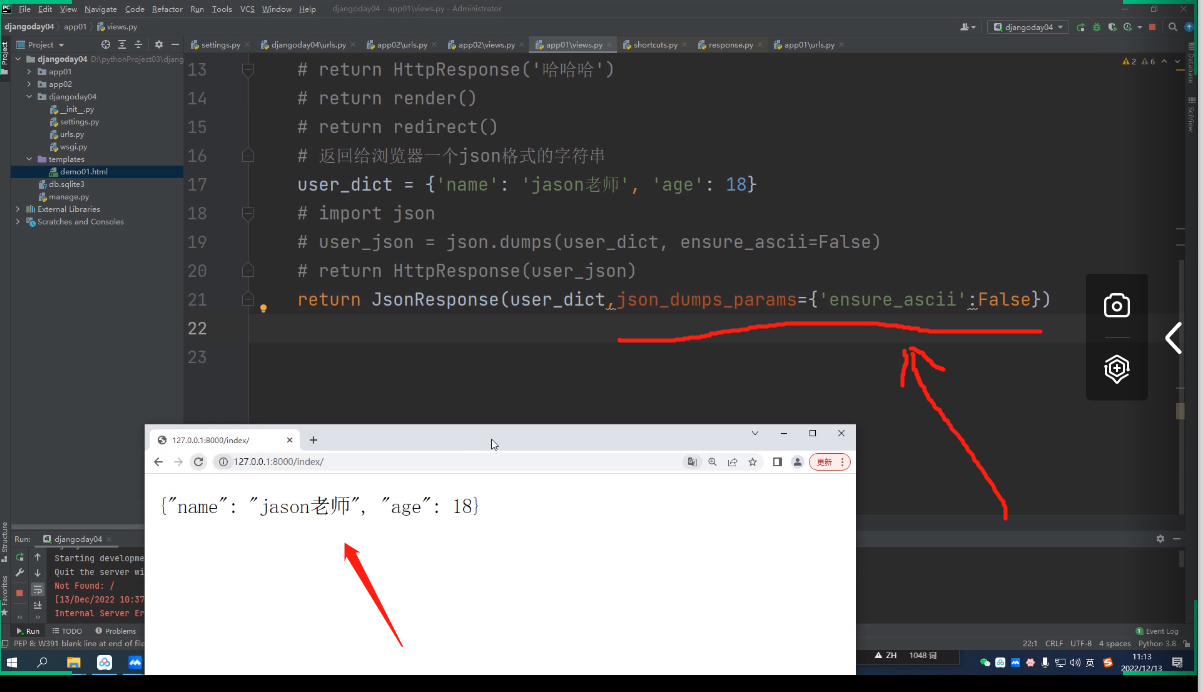The image size is (1203, 692).
Task: Open Project panel settings gear
Action: tap(158, 45)
